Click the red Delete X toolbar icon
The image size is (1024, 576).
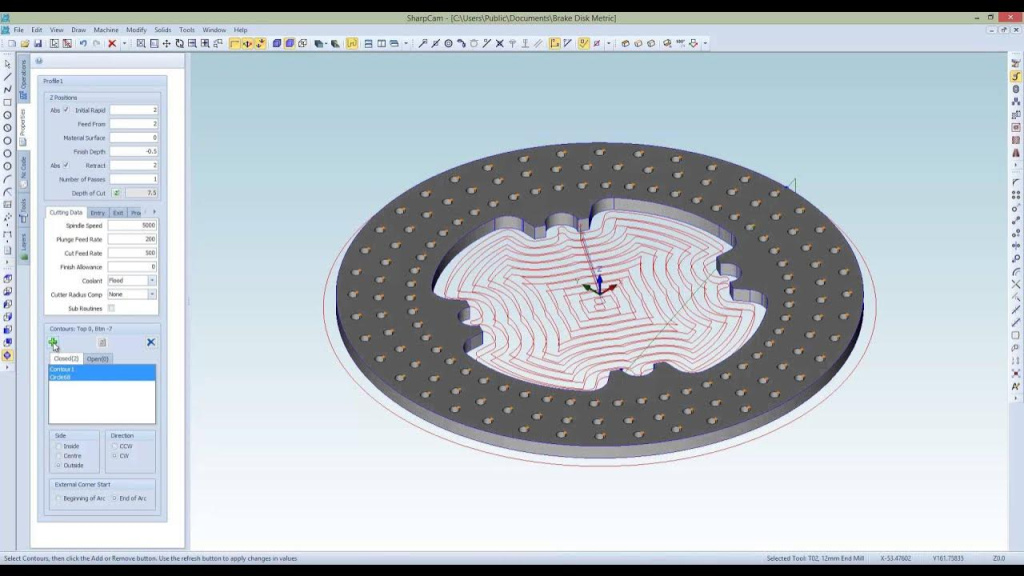pos(112,44)
